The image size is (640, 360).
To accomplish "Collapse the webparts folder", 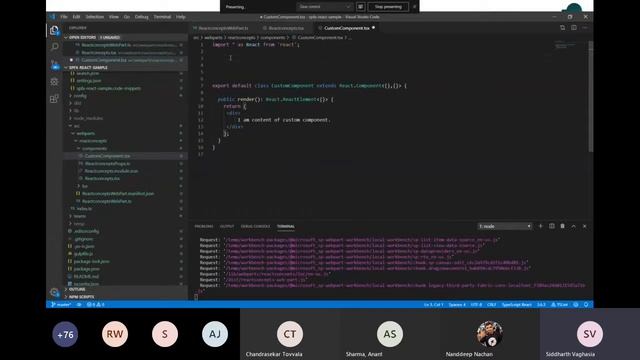I will [x=83, y=133].
